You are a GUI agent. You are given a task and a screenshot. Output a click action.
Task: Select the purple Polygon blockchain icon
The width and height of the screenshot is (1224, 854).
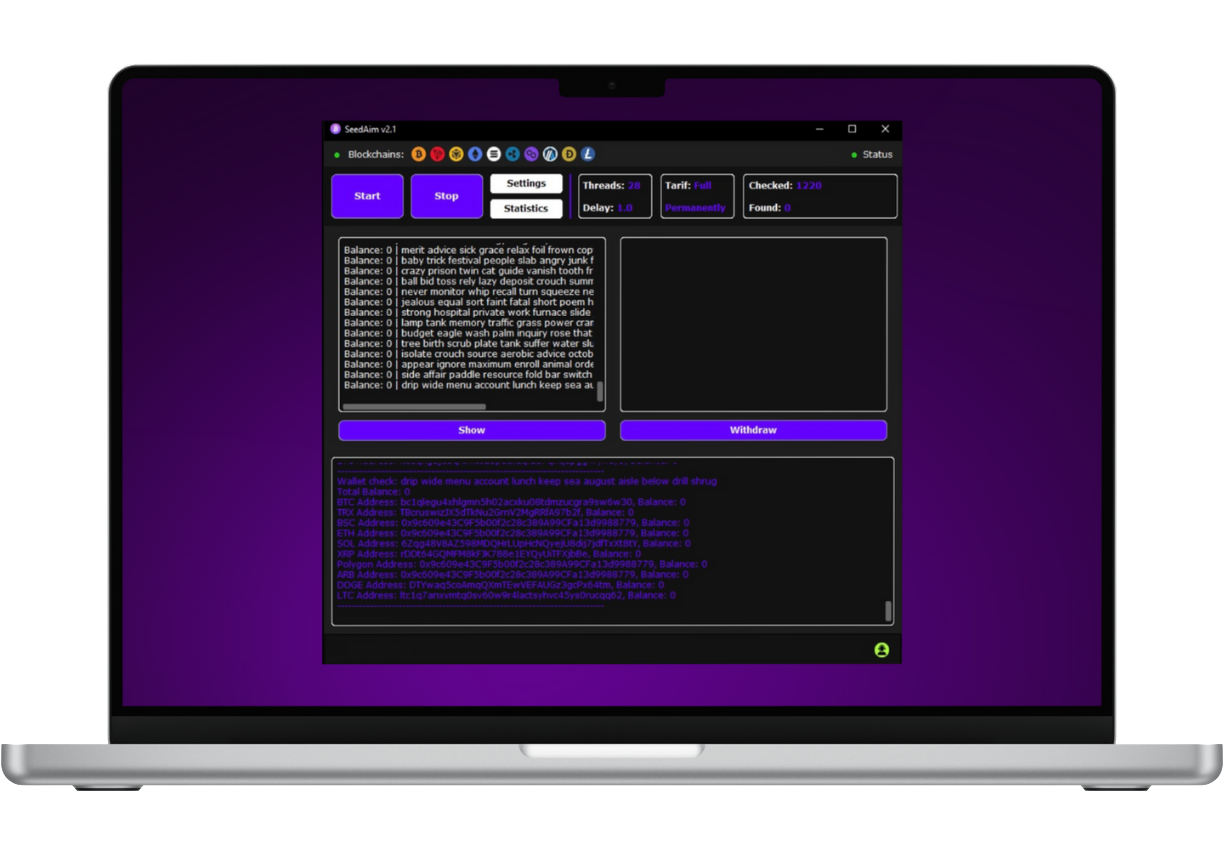[x=532, y=154]
